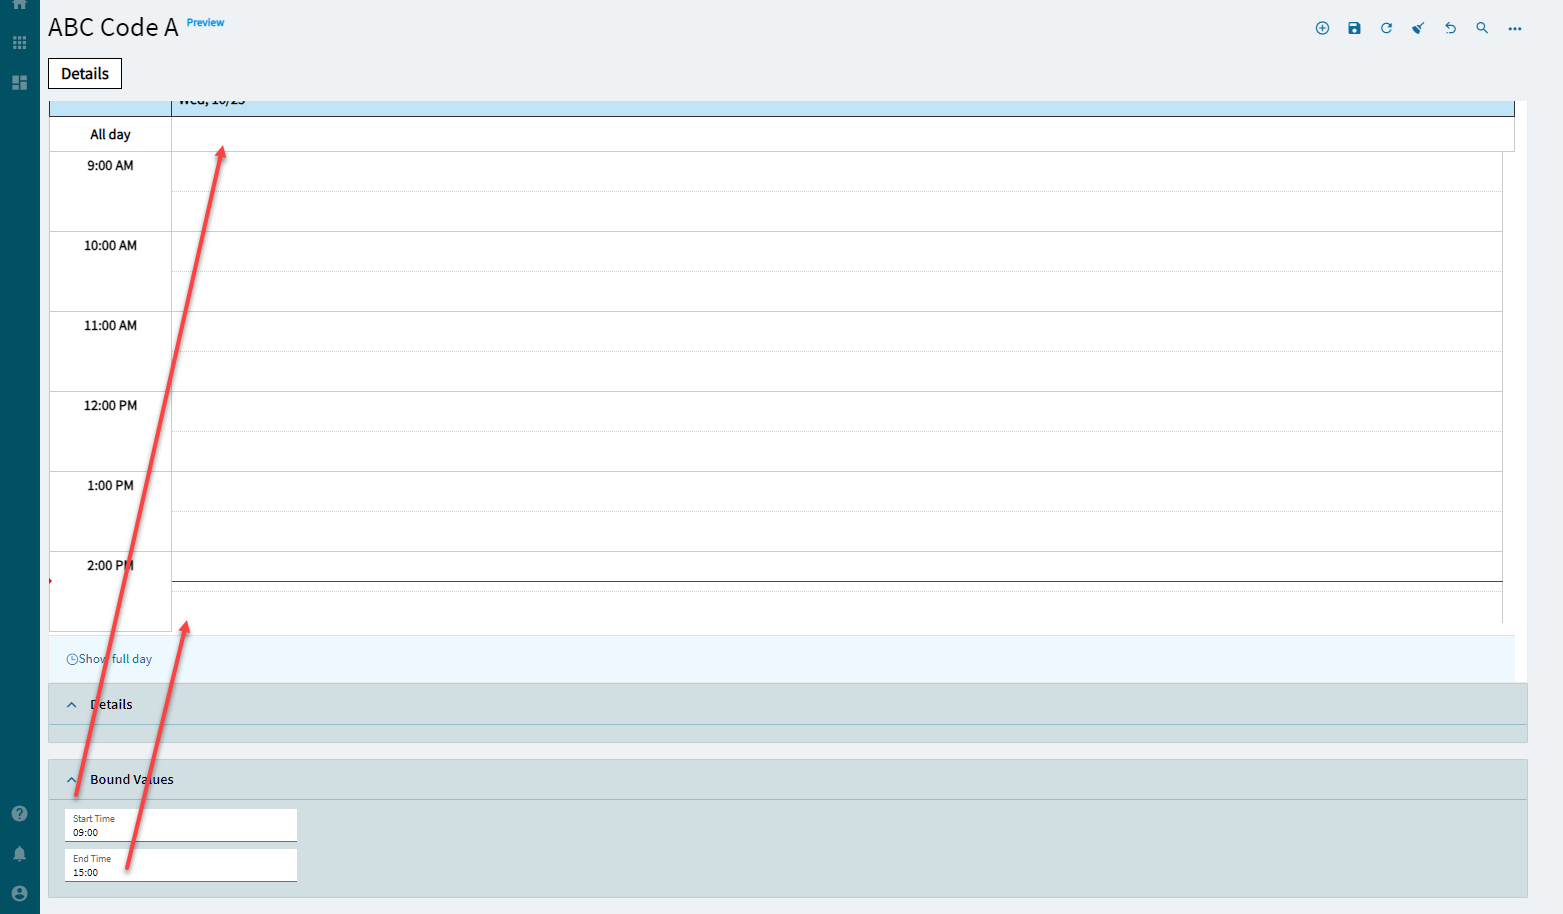Click the Preview label beside the title
The height and width of the screenshot is (914, 1563).
205,22
